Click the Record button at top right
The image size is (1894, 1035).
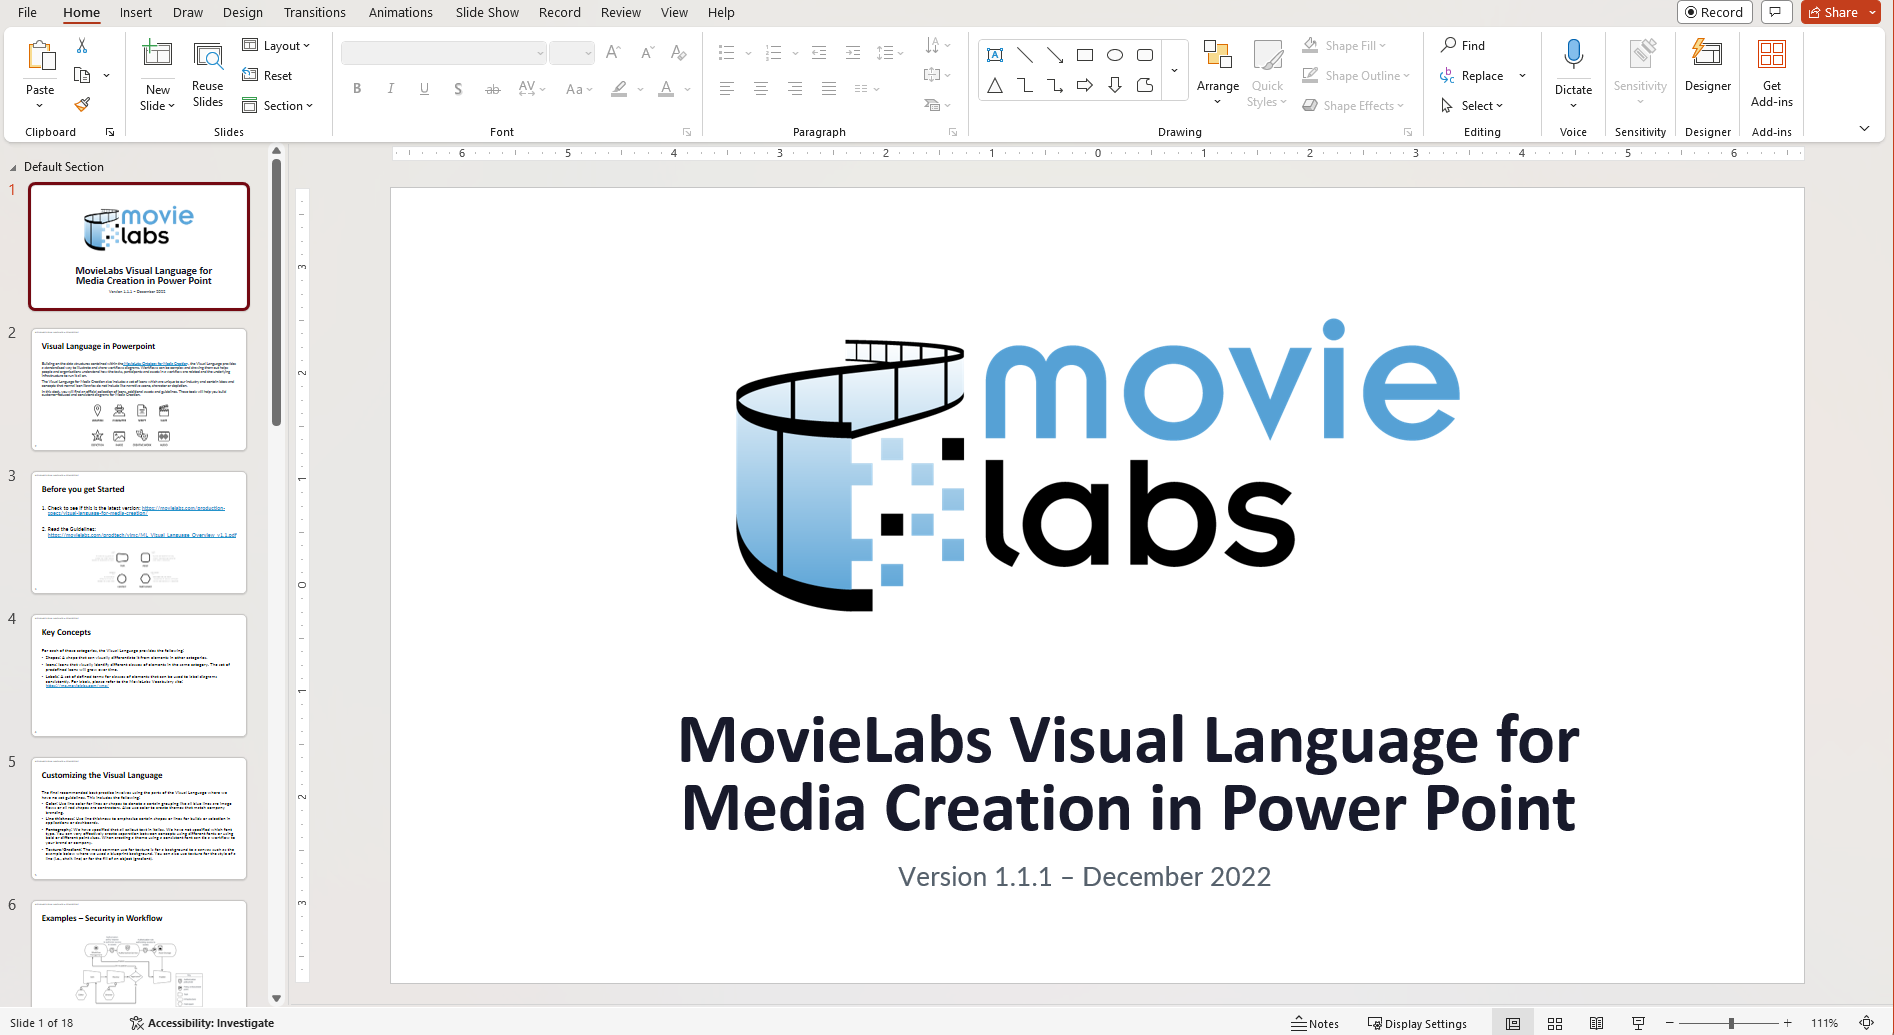pos(1714,12)
